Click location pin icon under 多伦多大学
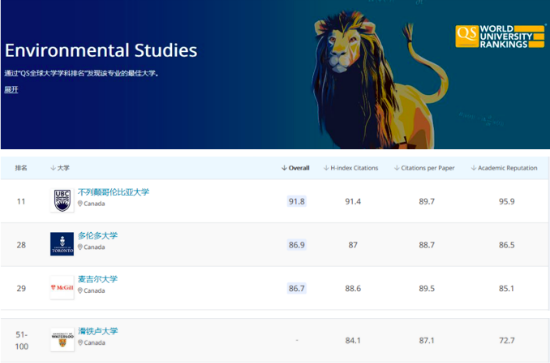The width and height of the screenshot is (550, 363). (80, 247)
